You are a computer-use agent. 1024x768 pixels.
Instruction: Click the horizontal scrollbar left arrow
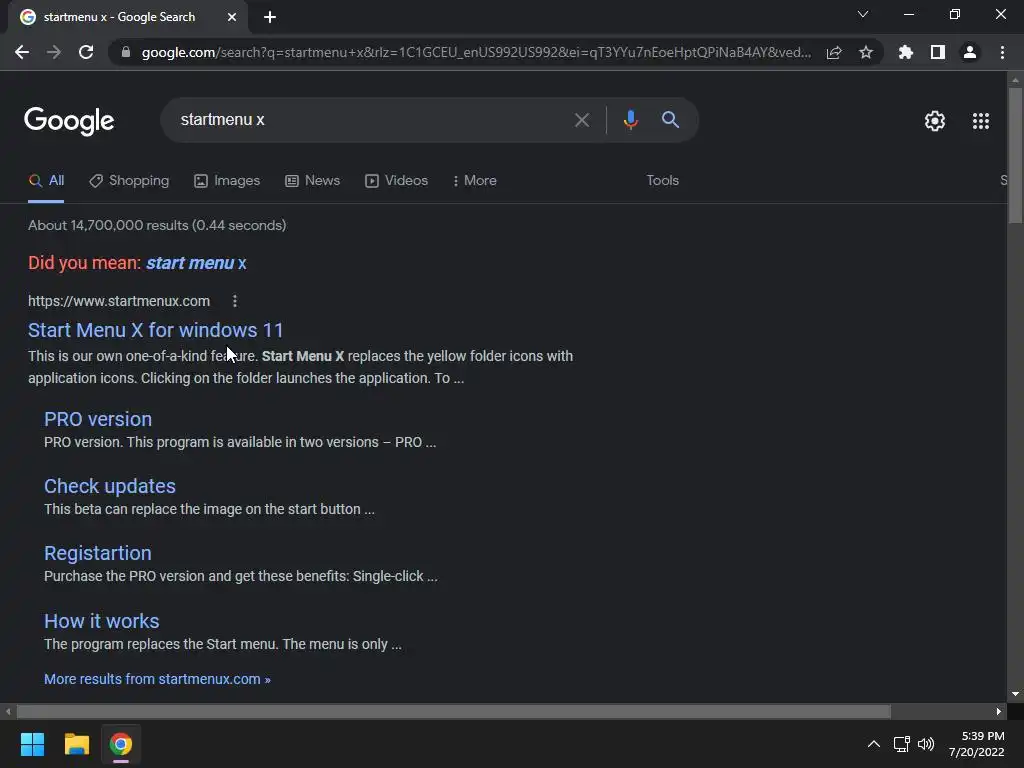[7, 711]
